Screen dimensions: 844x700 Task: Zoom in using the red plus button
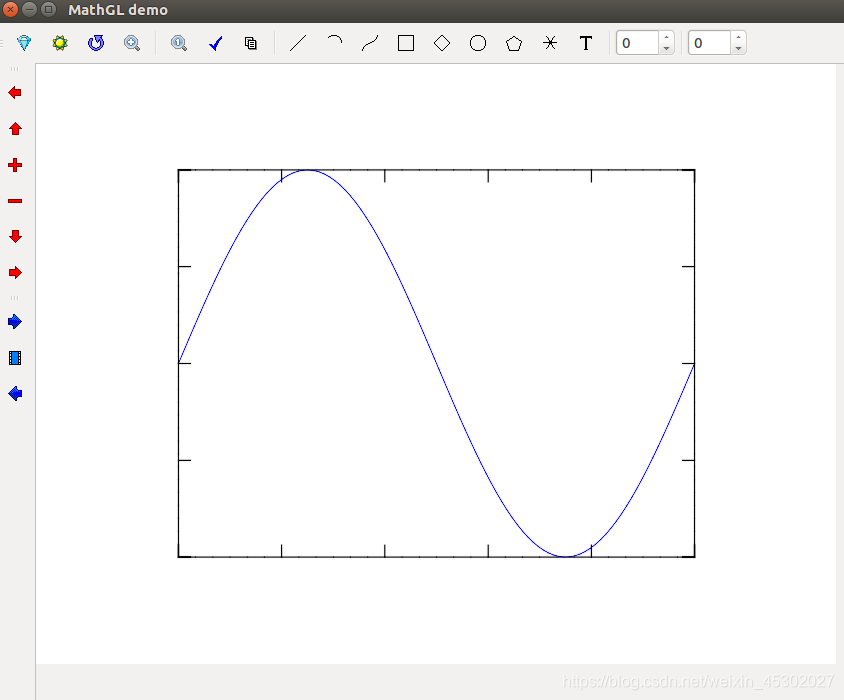pos(14,165)
